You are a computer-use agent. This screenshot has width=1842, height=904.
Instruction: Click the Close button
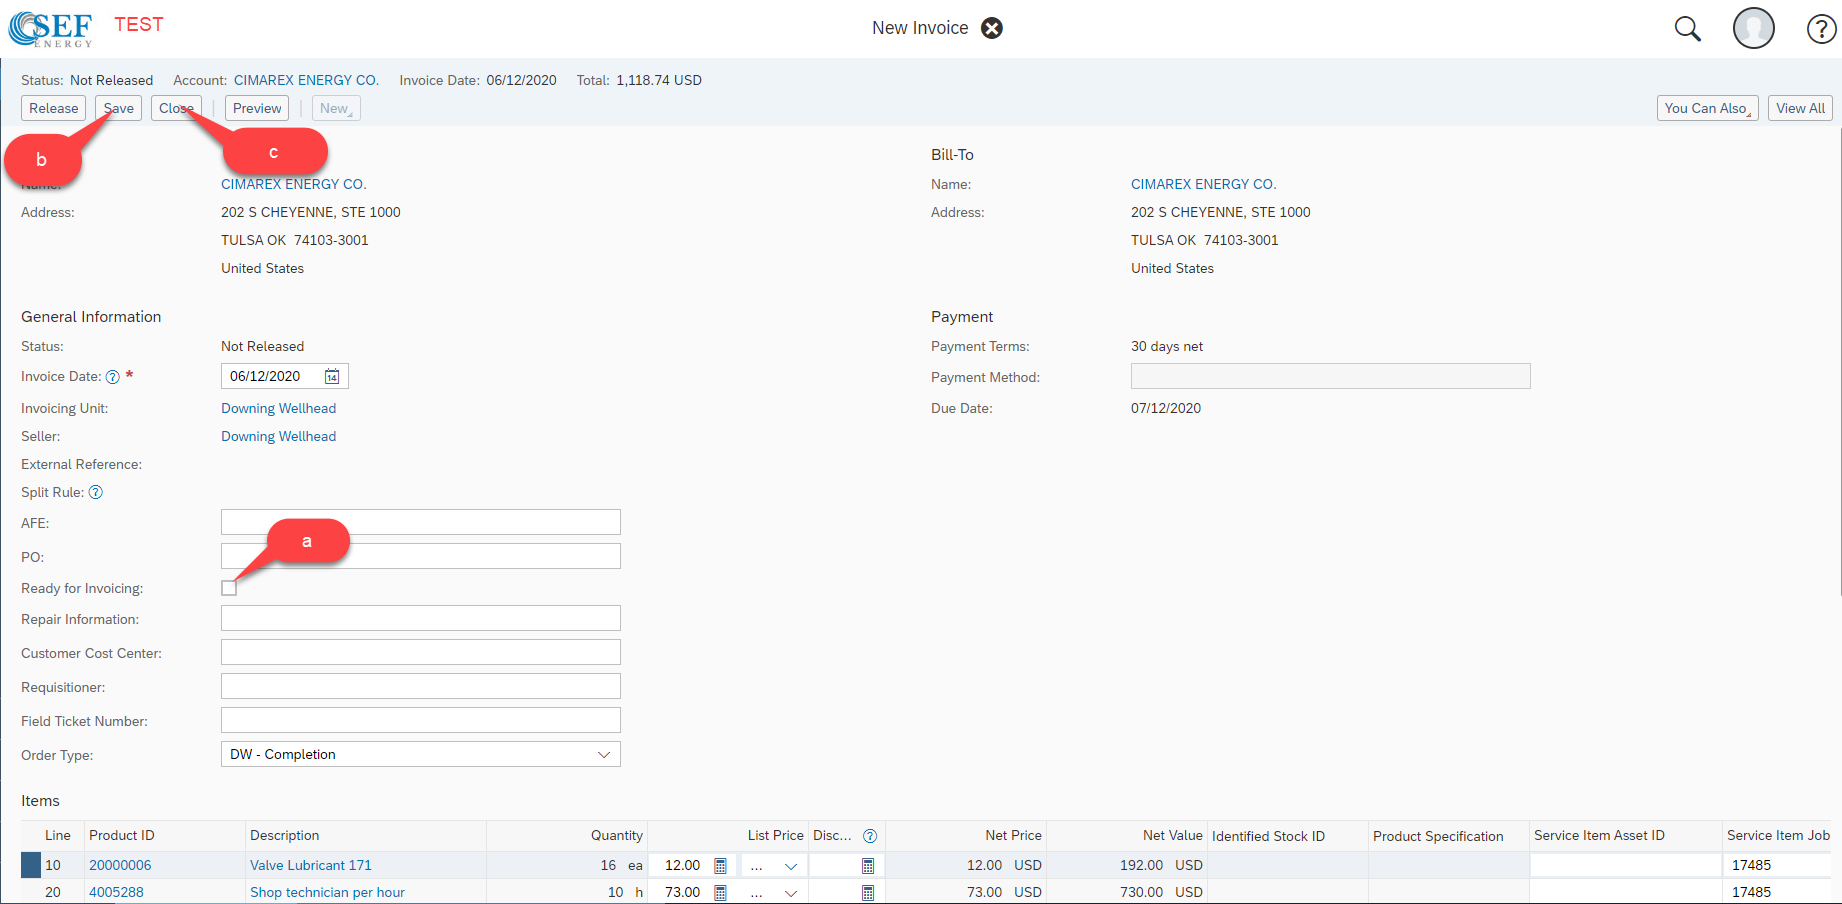point(176,108)
